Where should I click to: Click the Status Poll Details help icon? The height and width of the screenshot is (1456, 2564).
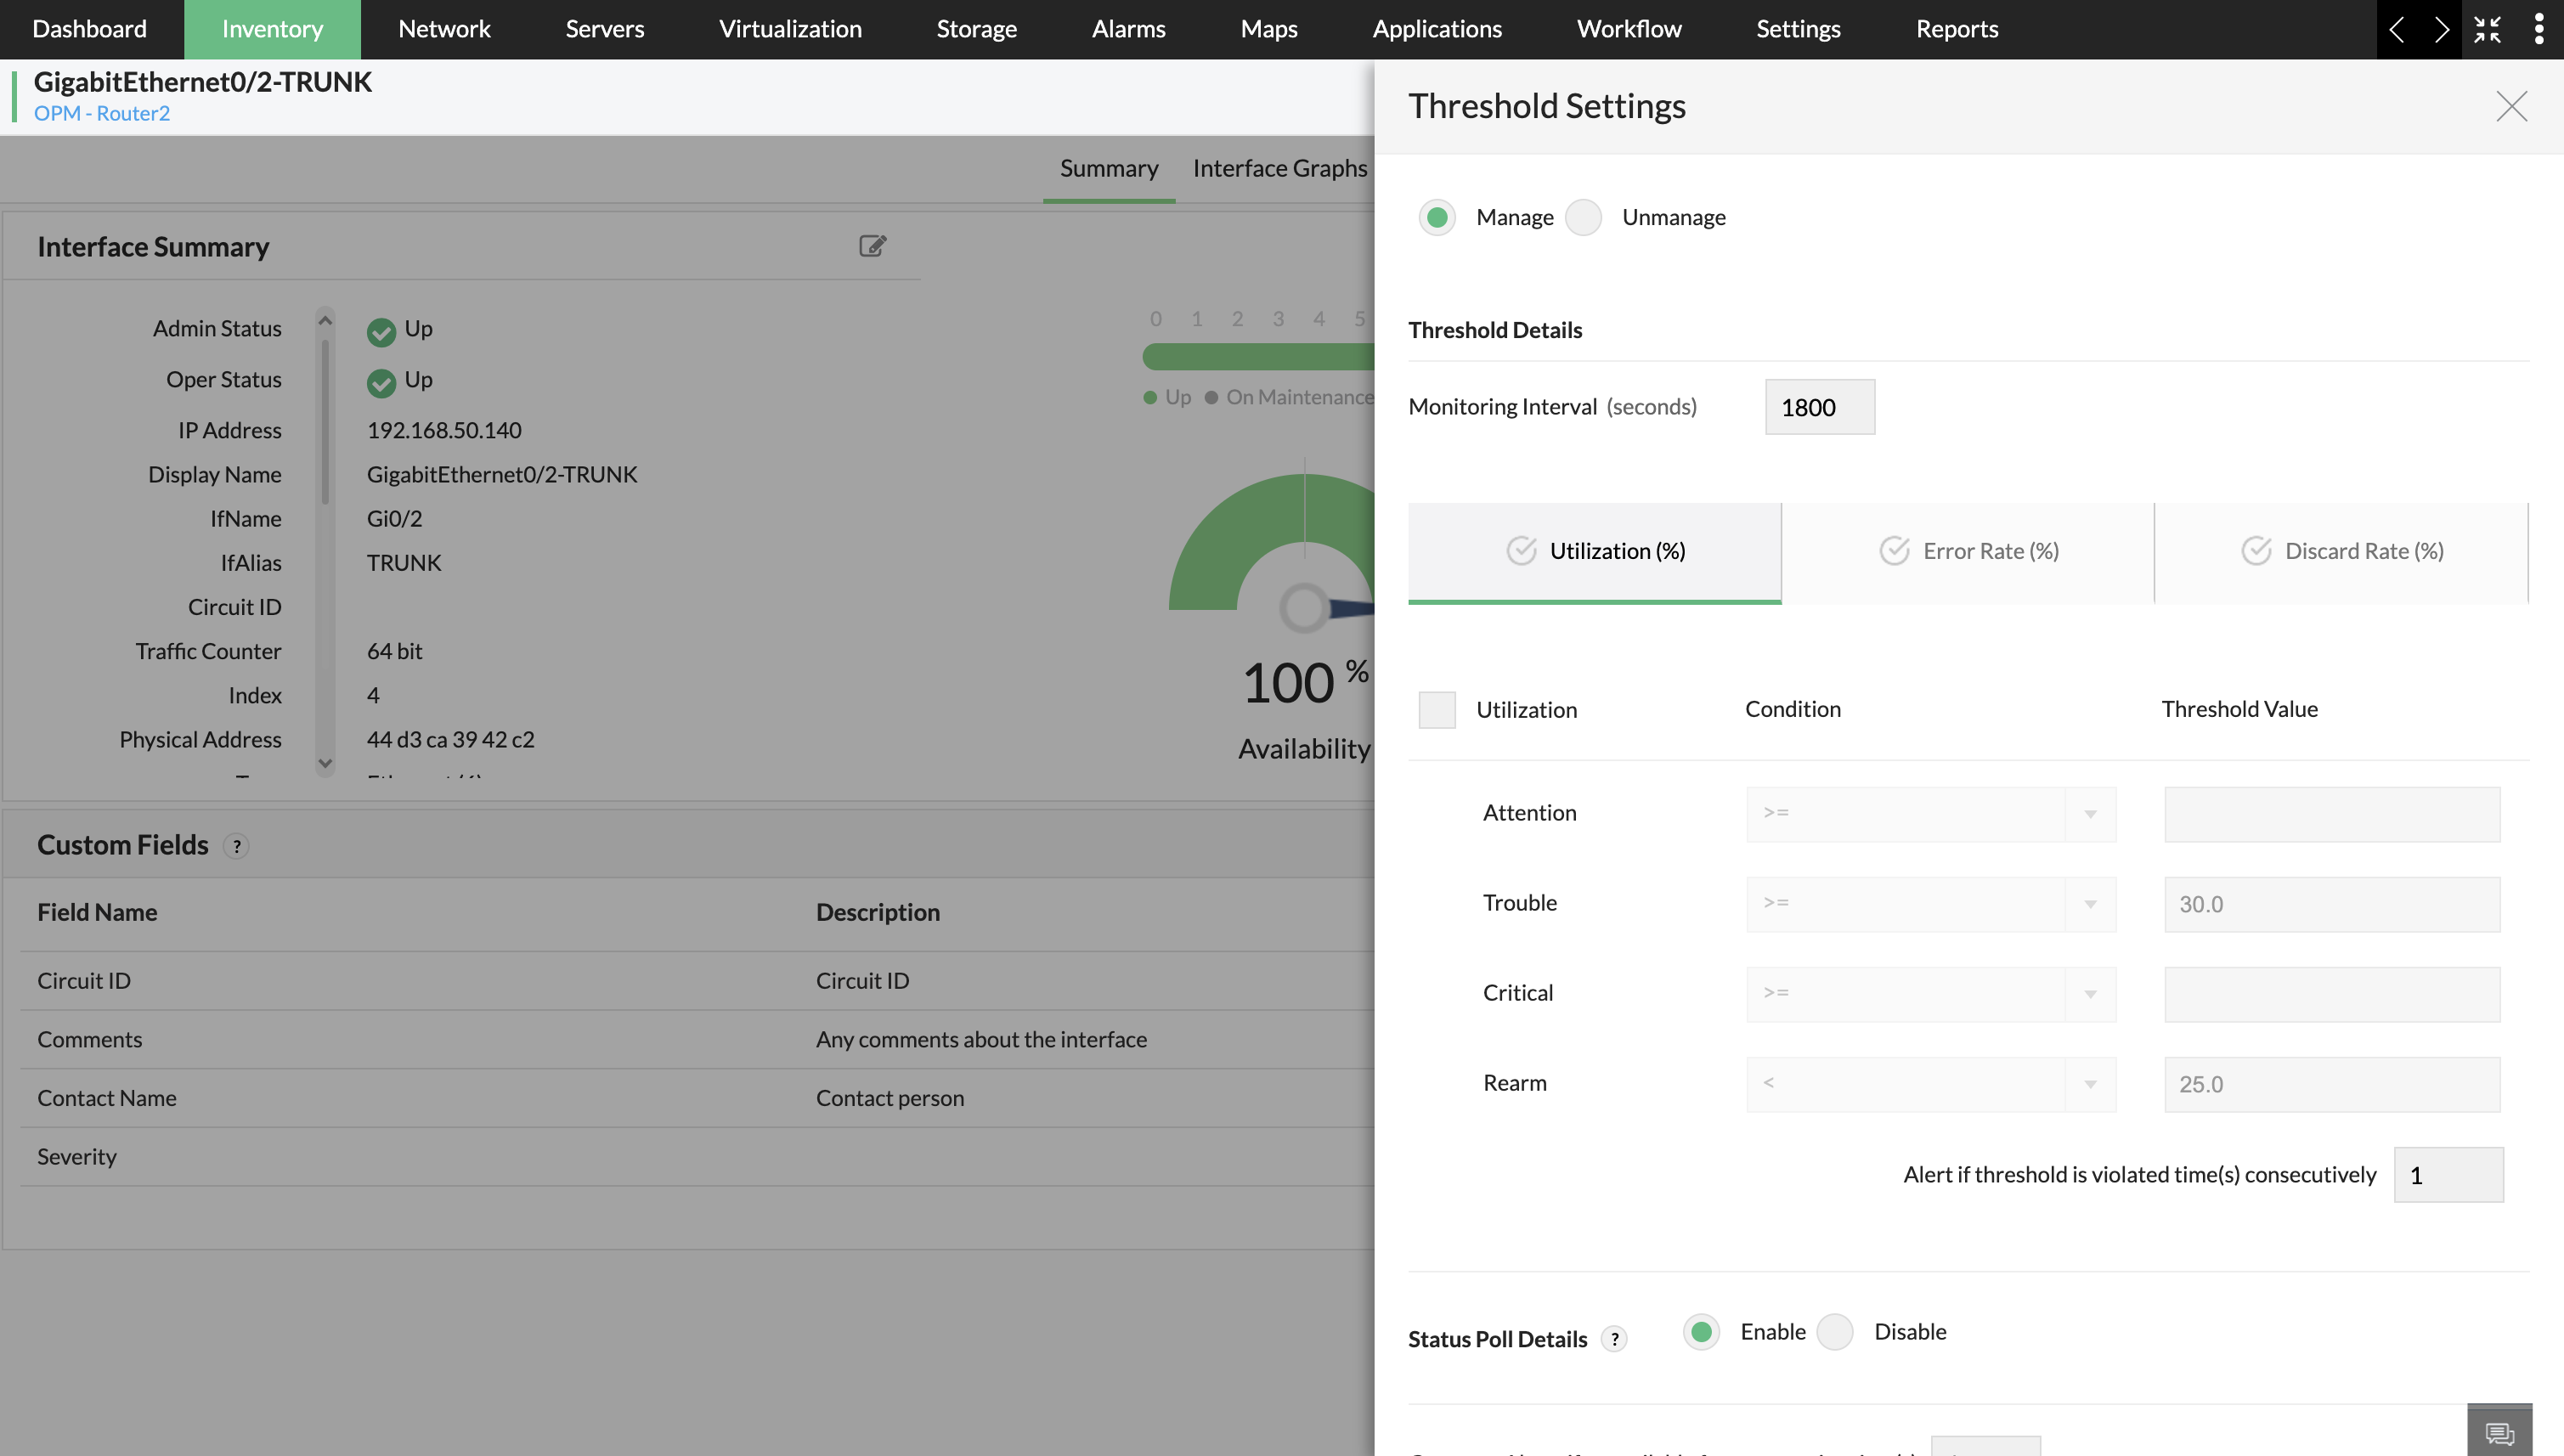[1614, 1339]
